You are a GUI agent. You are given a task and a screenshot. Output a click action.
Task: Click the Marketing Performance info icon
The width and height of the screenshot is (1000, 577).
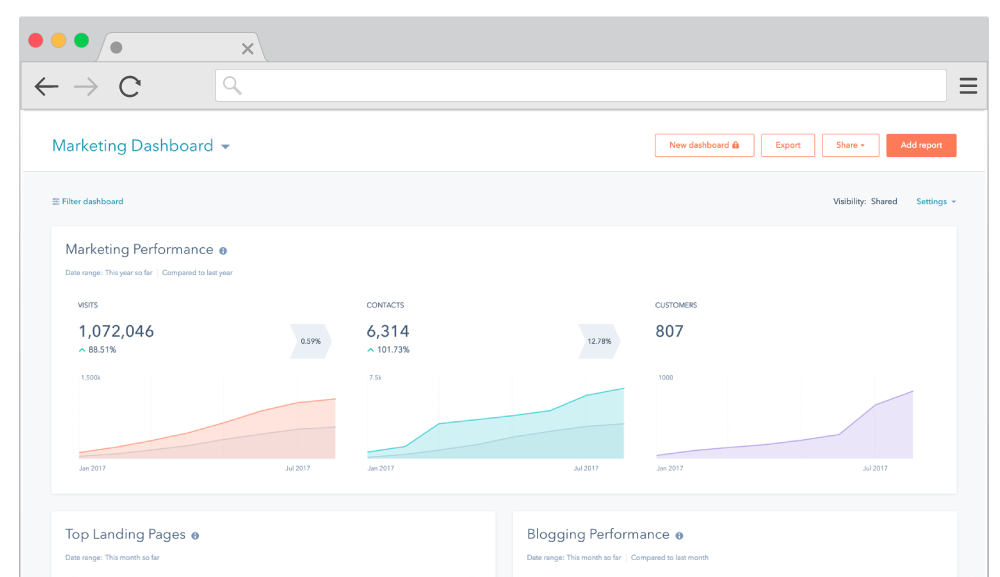coord(223,251)
